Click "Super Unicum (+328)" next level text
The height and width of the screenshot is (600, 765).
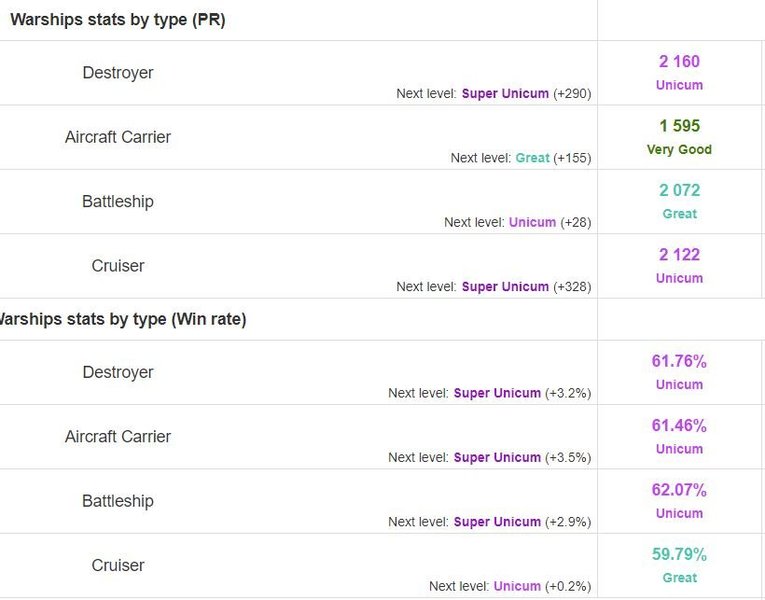point(526,286)
